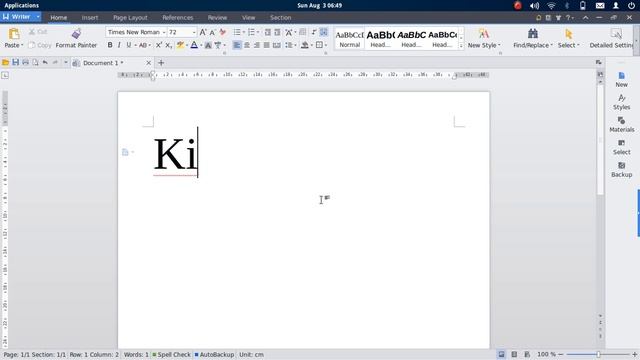Undo the last action
Image resolution: width=640 pixels, height=360 pixels.
[x=45, y=62]
